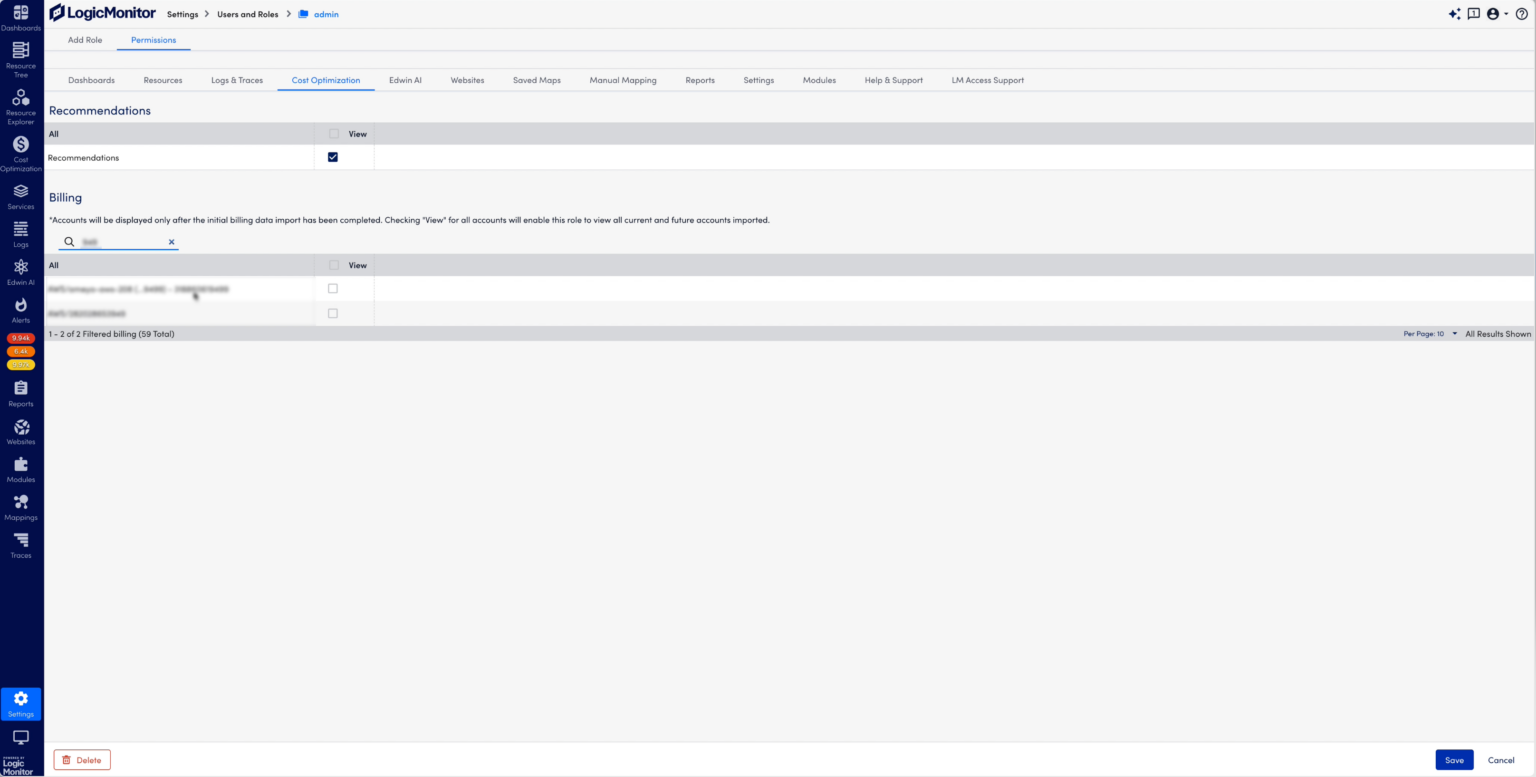The height and width of the screenshot is (777, 1536).
Task: Click the billing search input field
Action: point(120,242)
